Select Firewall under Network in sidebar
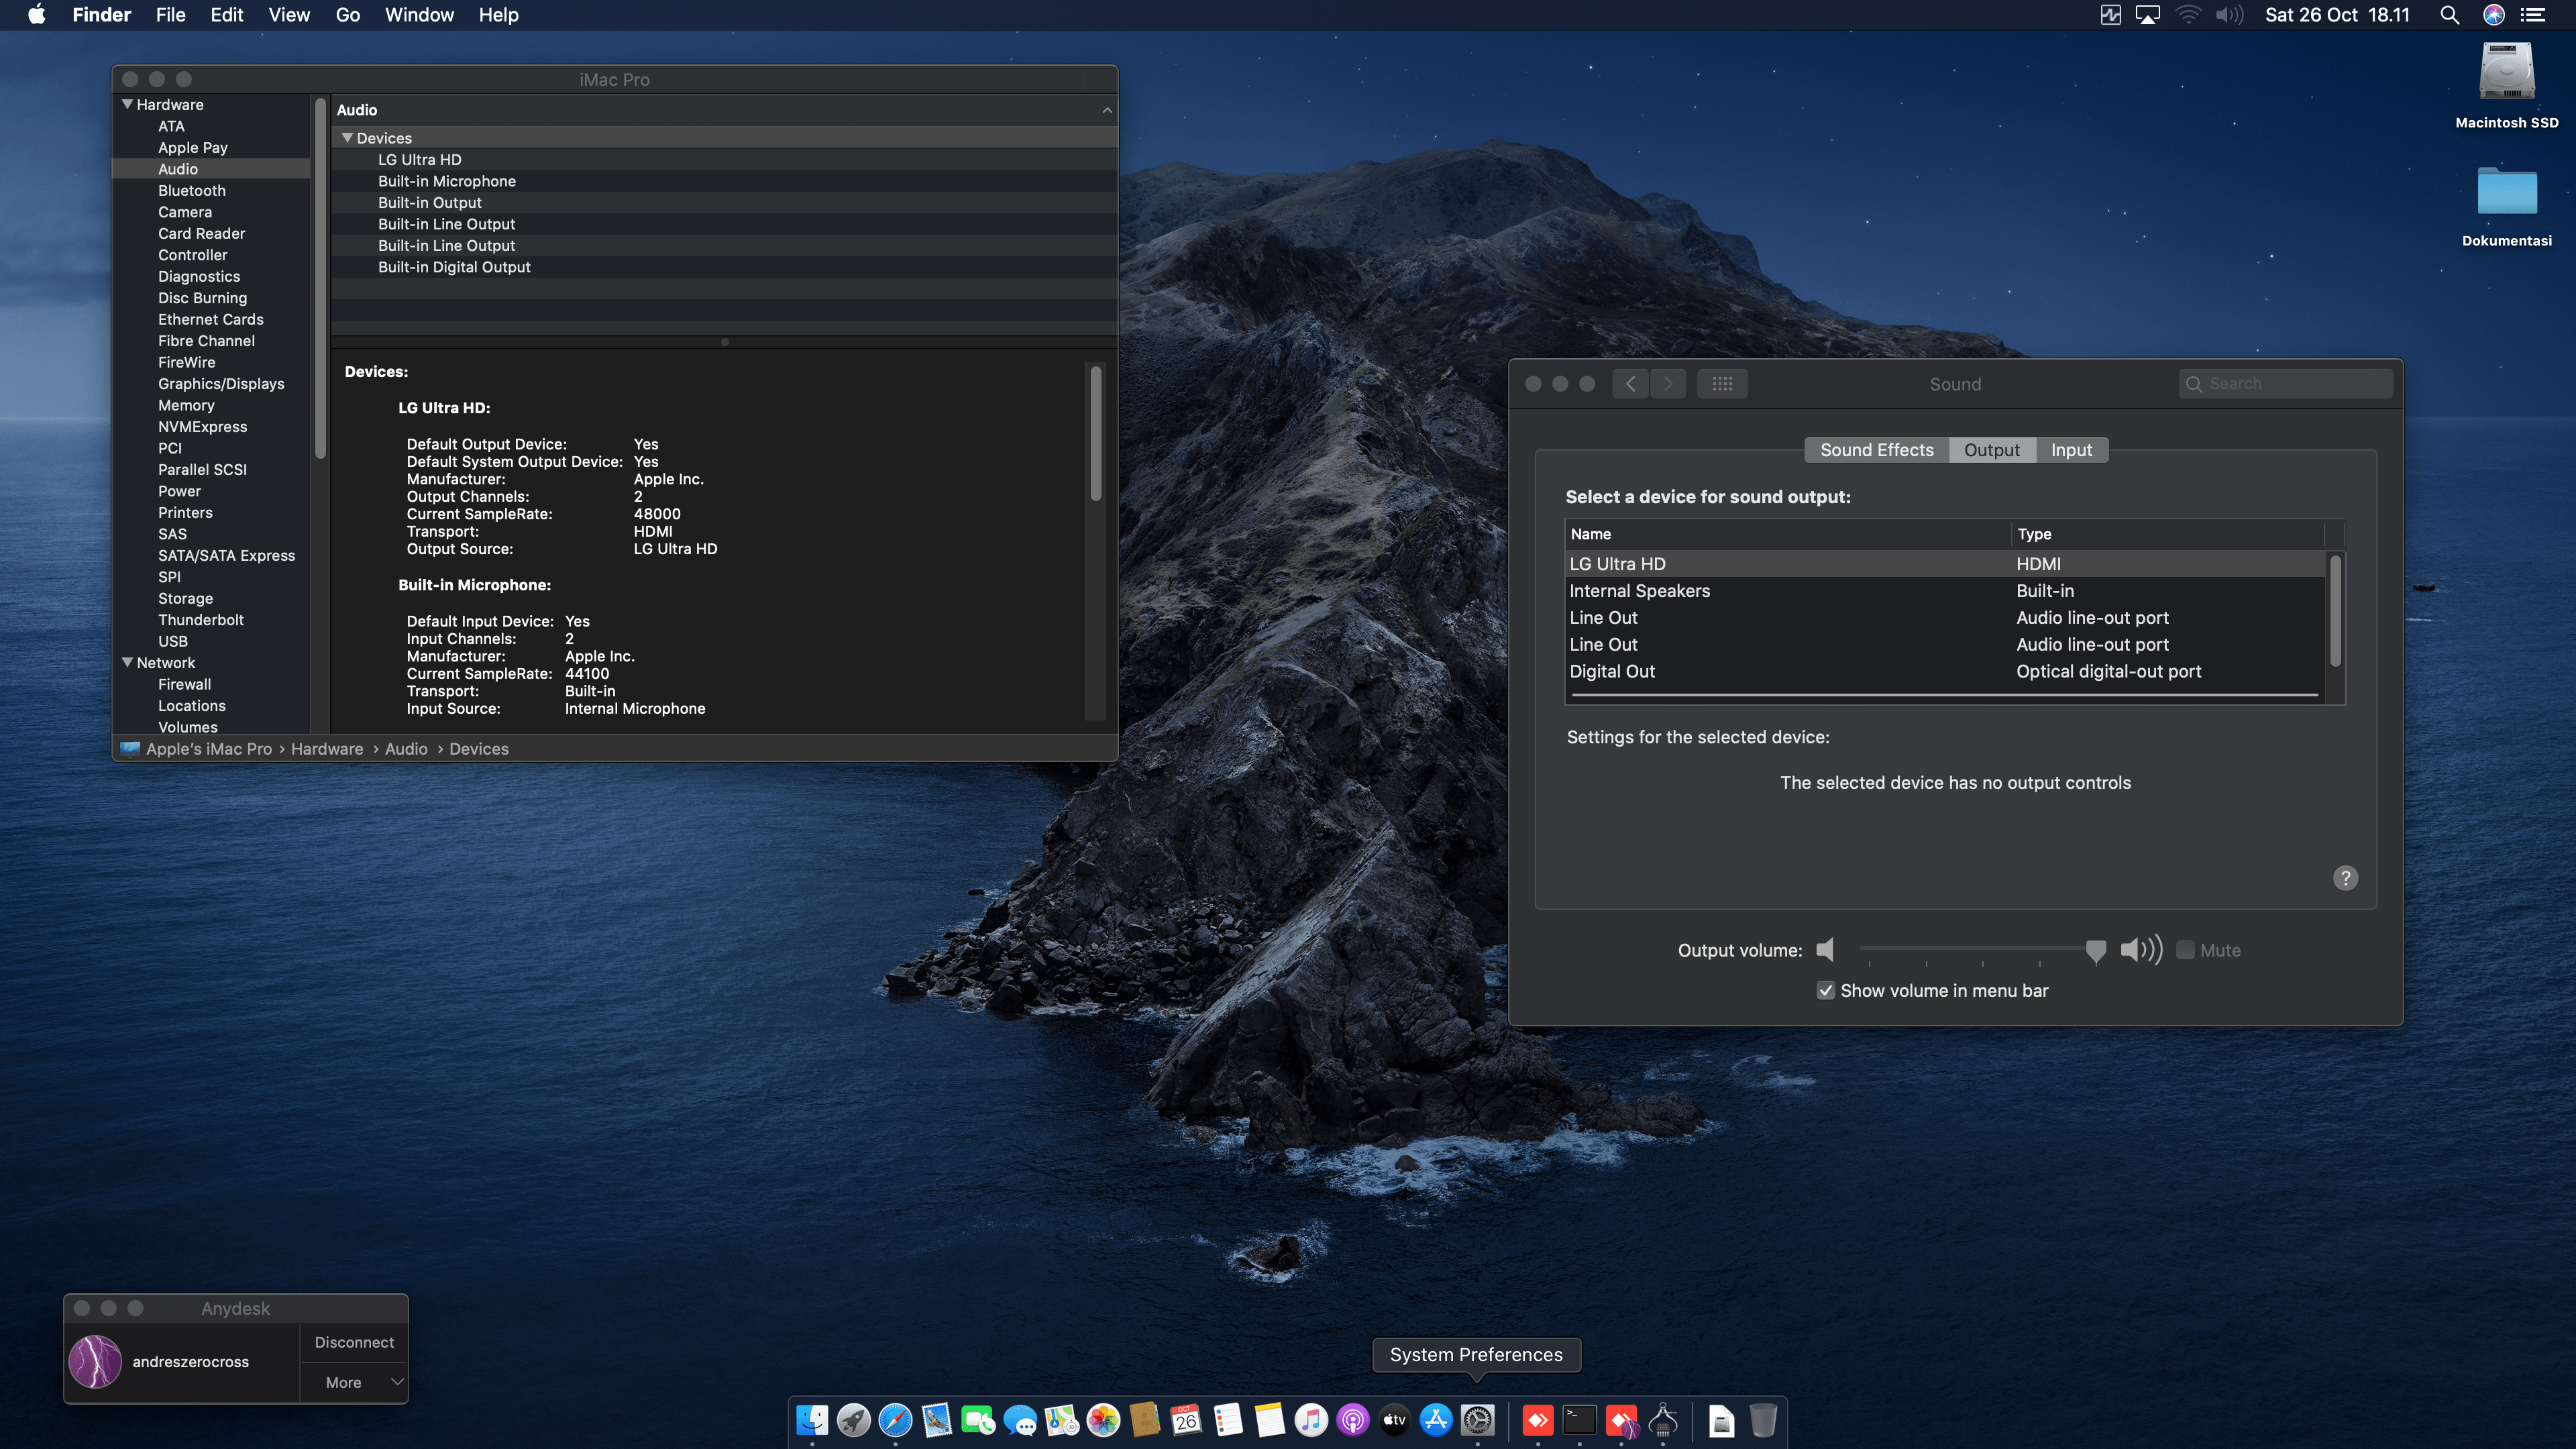This screenshot has height=1449, width=2576. 185,684
